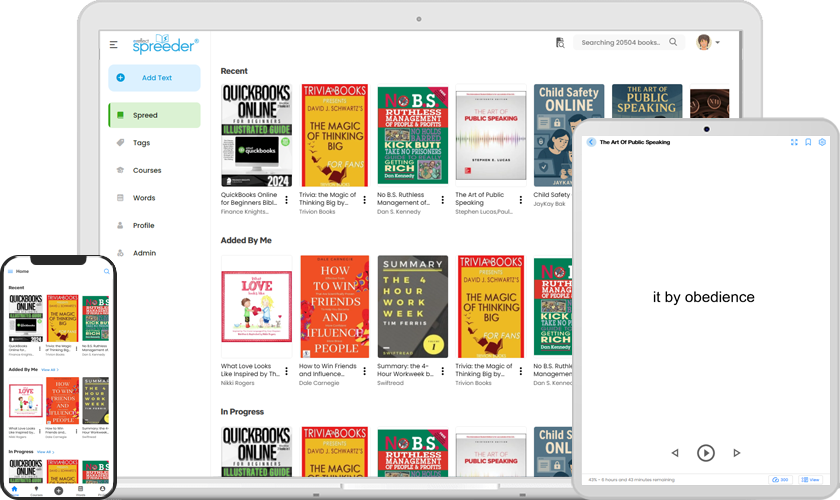Viewport: 840px width, 500px height.
Task: Click play button in tablet reader
Action: tap(706, 453)
